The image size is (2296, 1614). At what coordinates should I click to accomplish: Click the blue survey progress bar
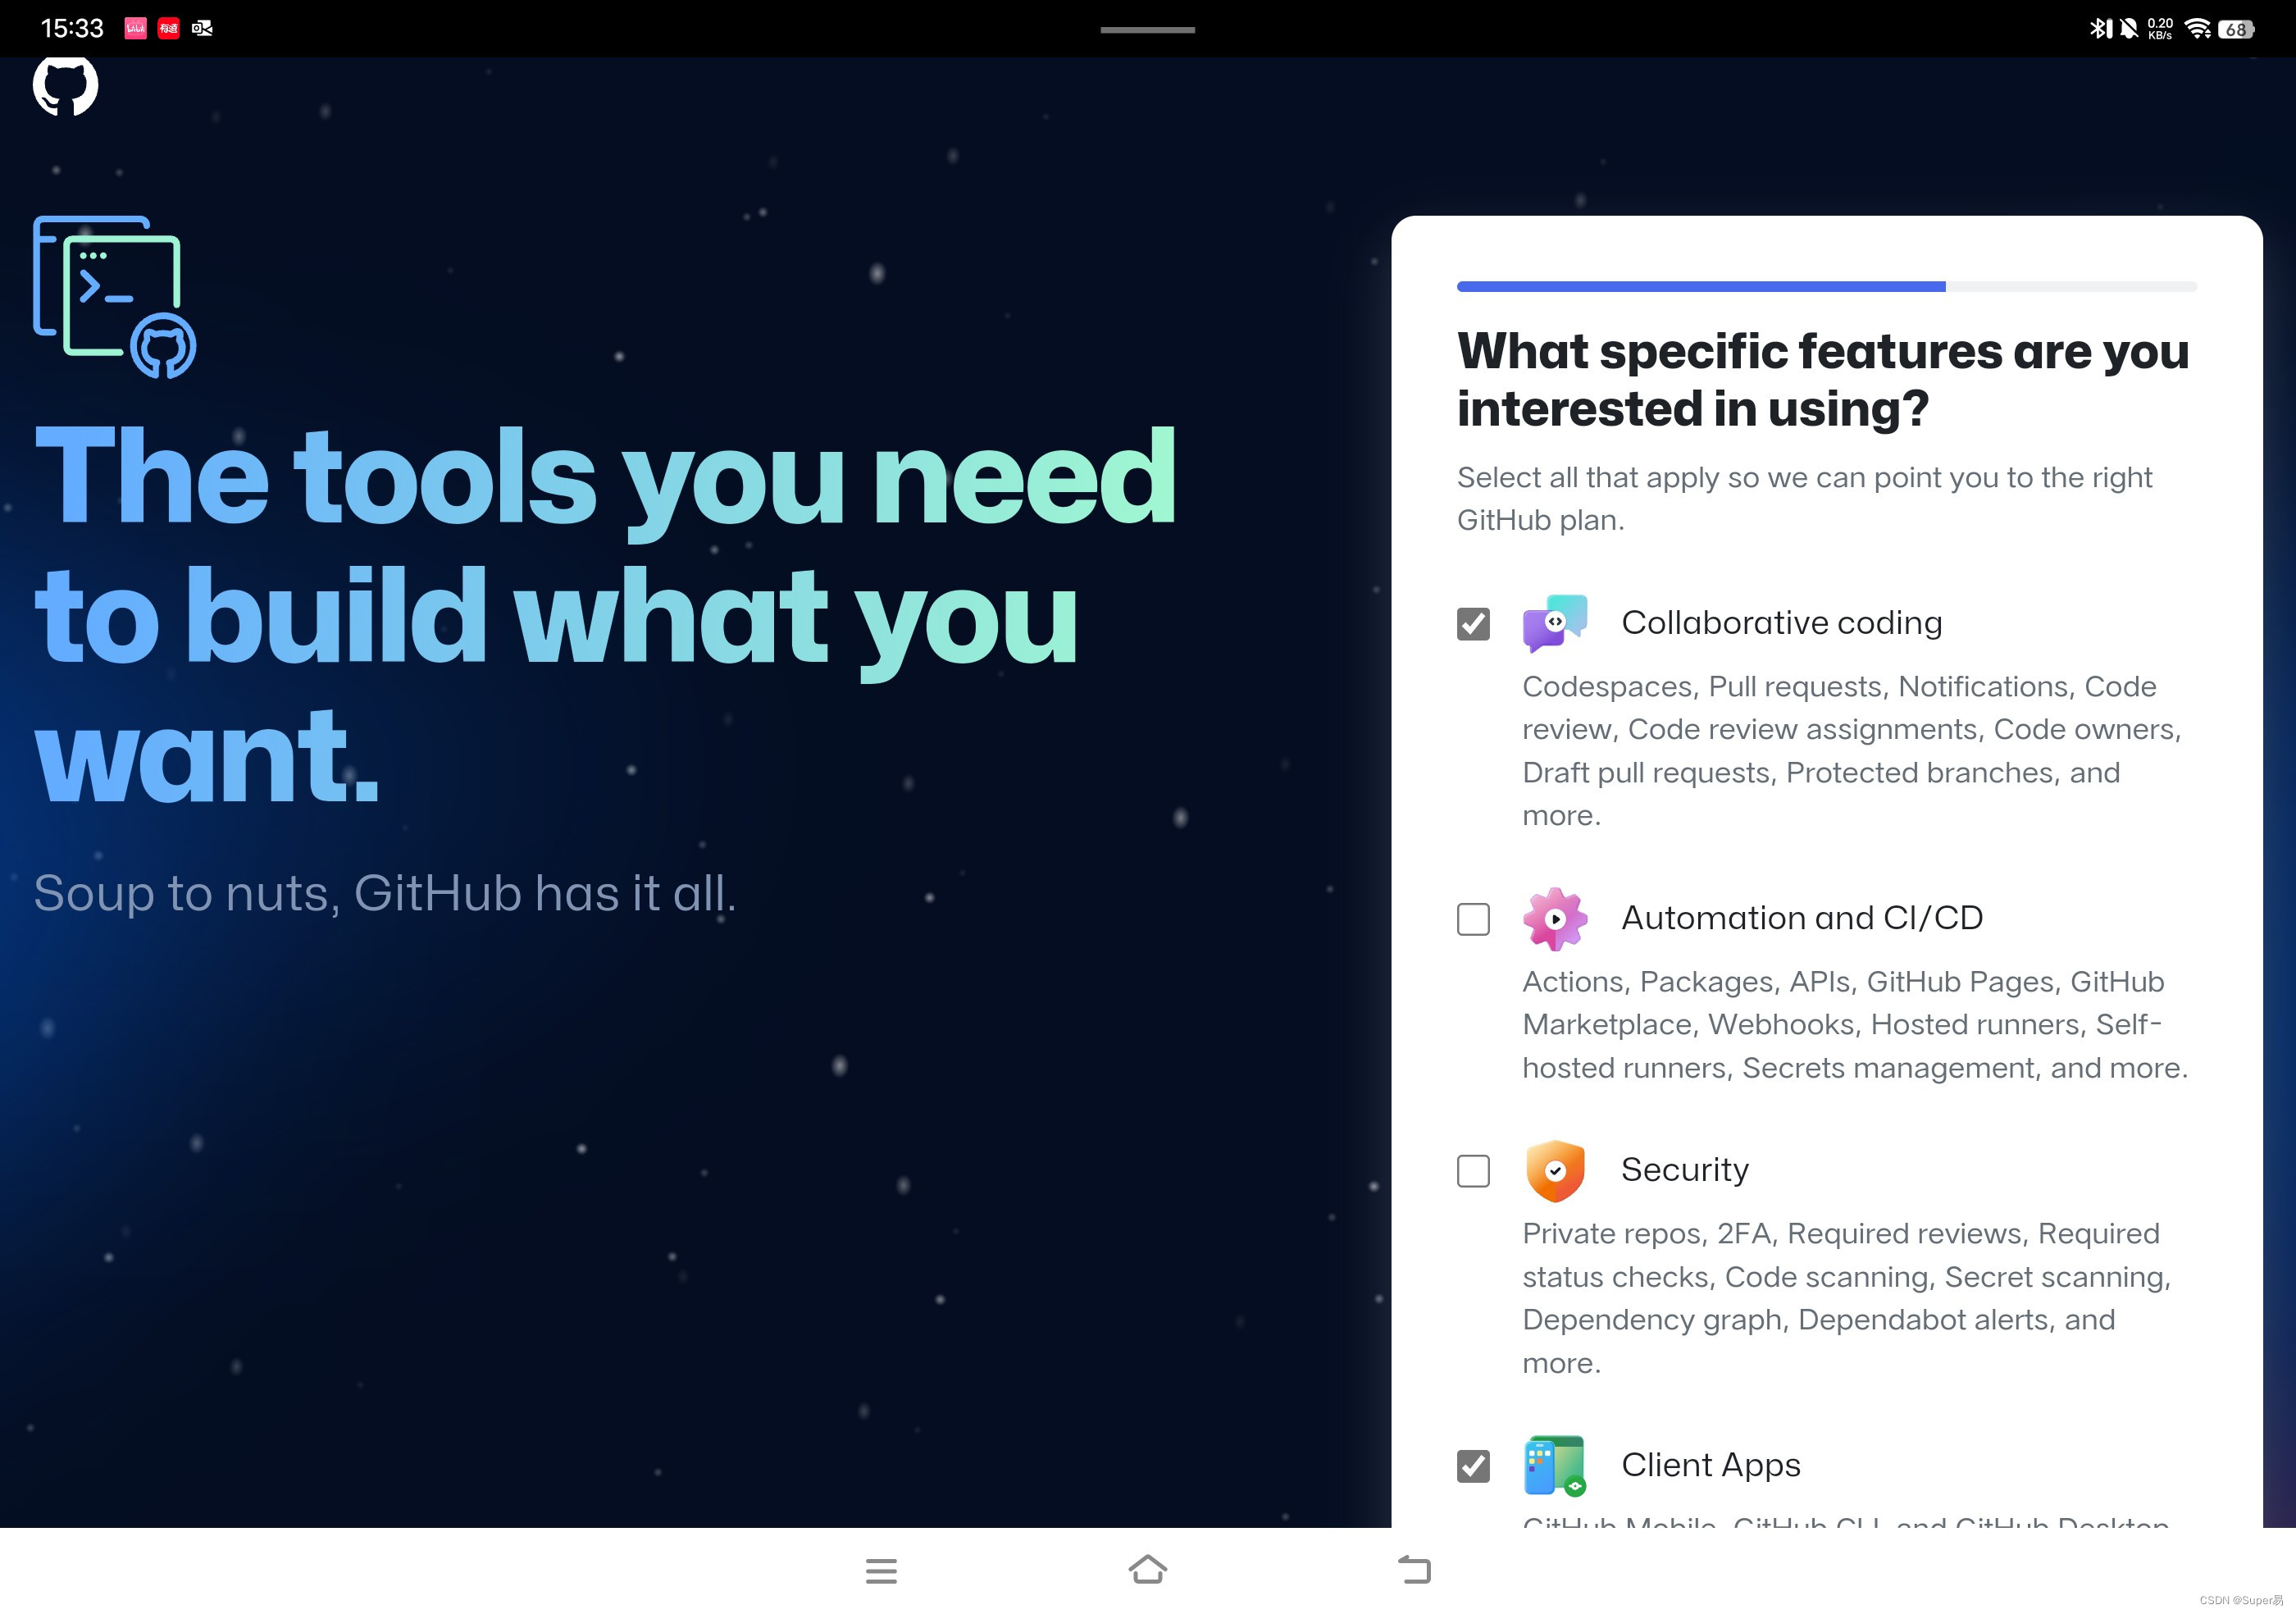[x=1700, y=287]
